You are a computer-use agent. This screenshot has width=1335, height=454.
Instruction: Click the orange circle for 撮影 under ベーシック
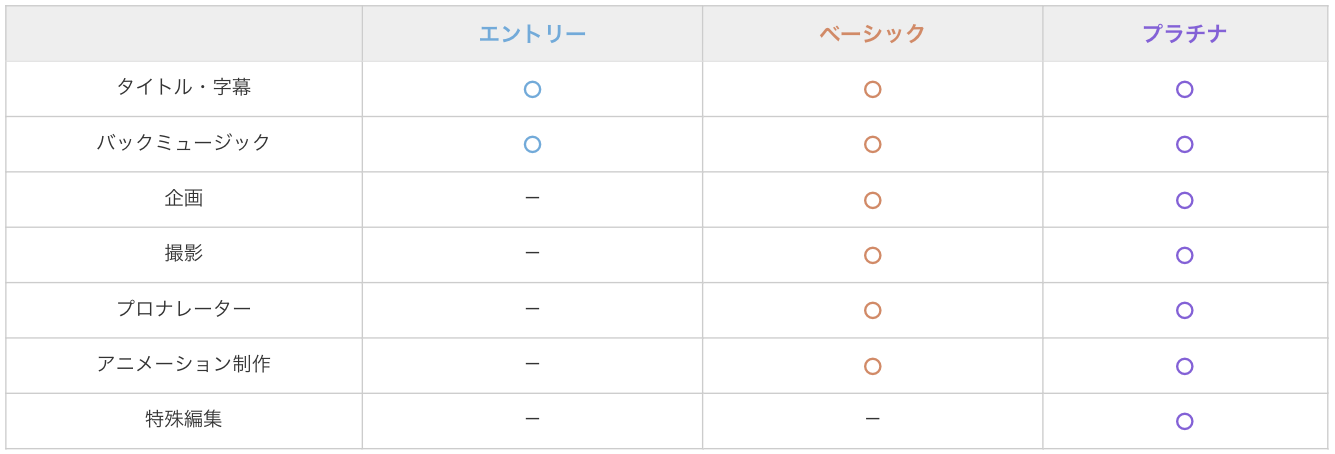[x=872, y=255]
